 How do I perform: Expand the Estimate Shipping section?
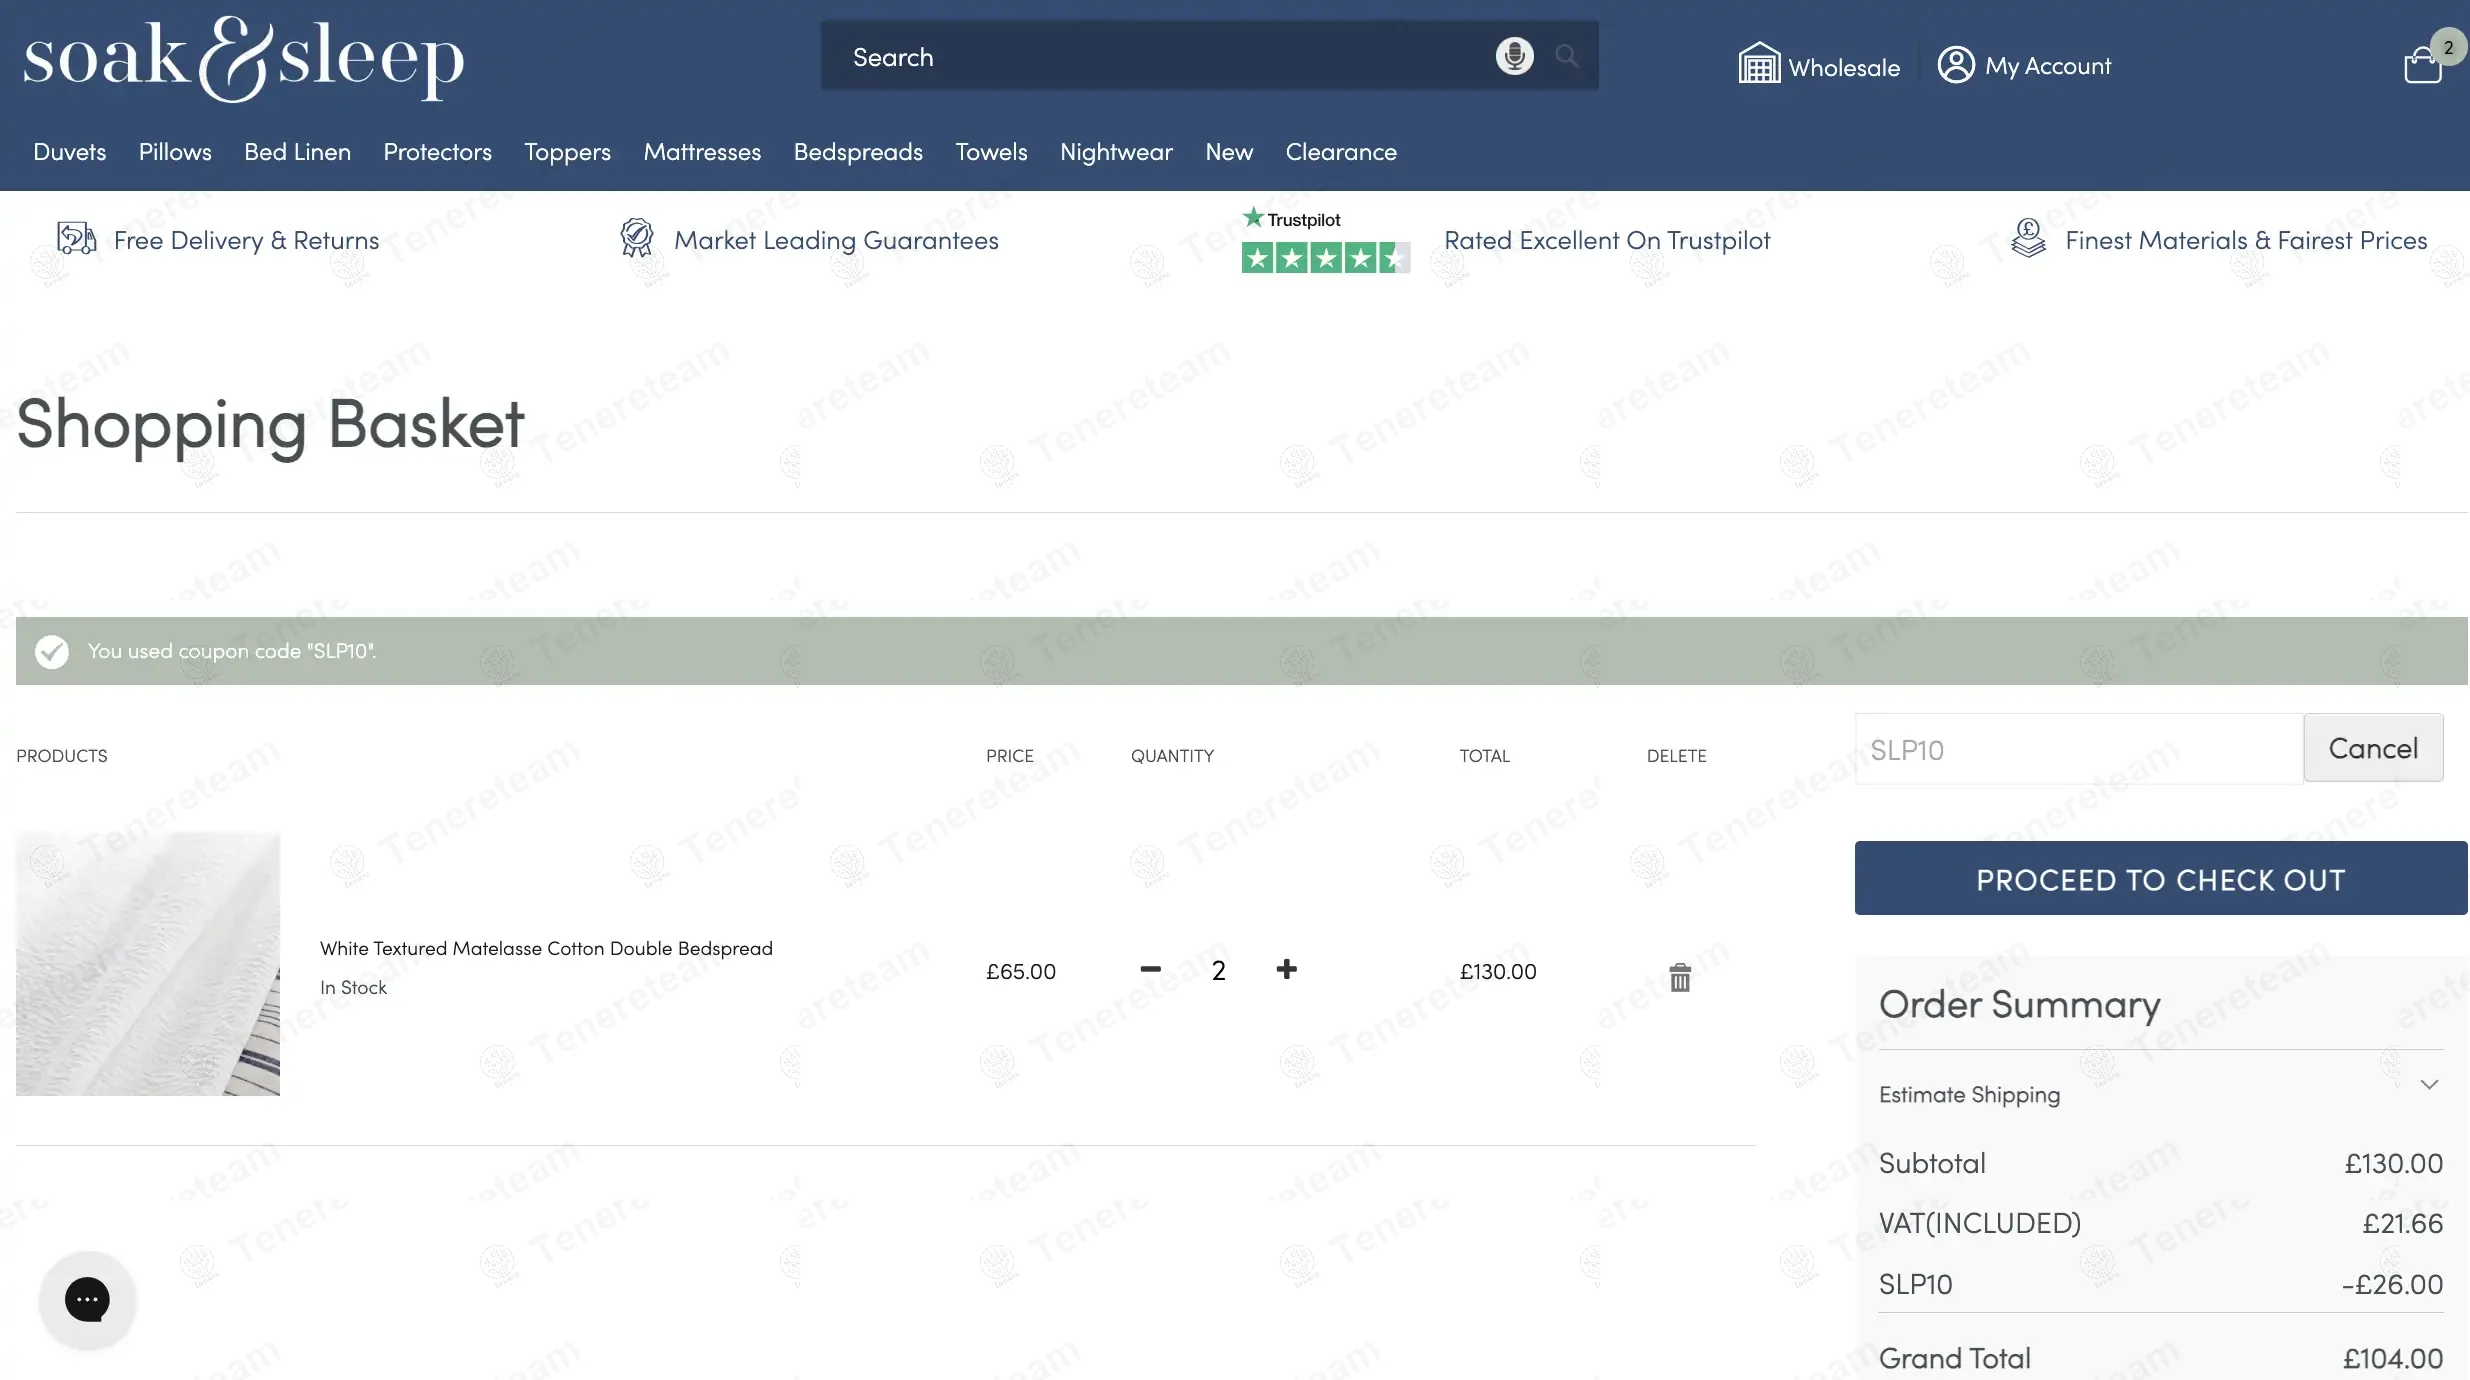pyautogui.click(x=2160, y=1094)
